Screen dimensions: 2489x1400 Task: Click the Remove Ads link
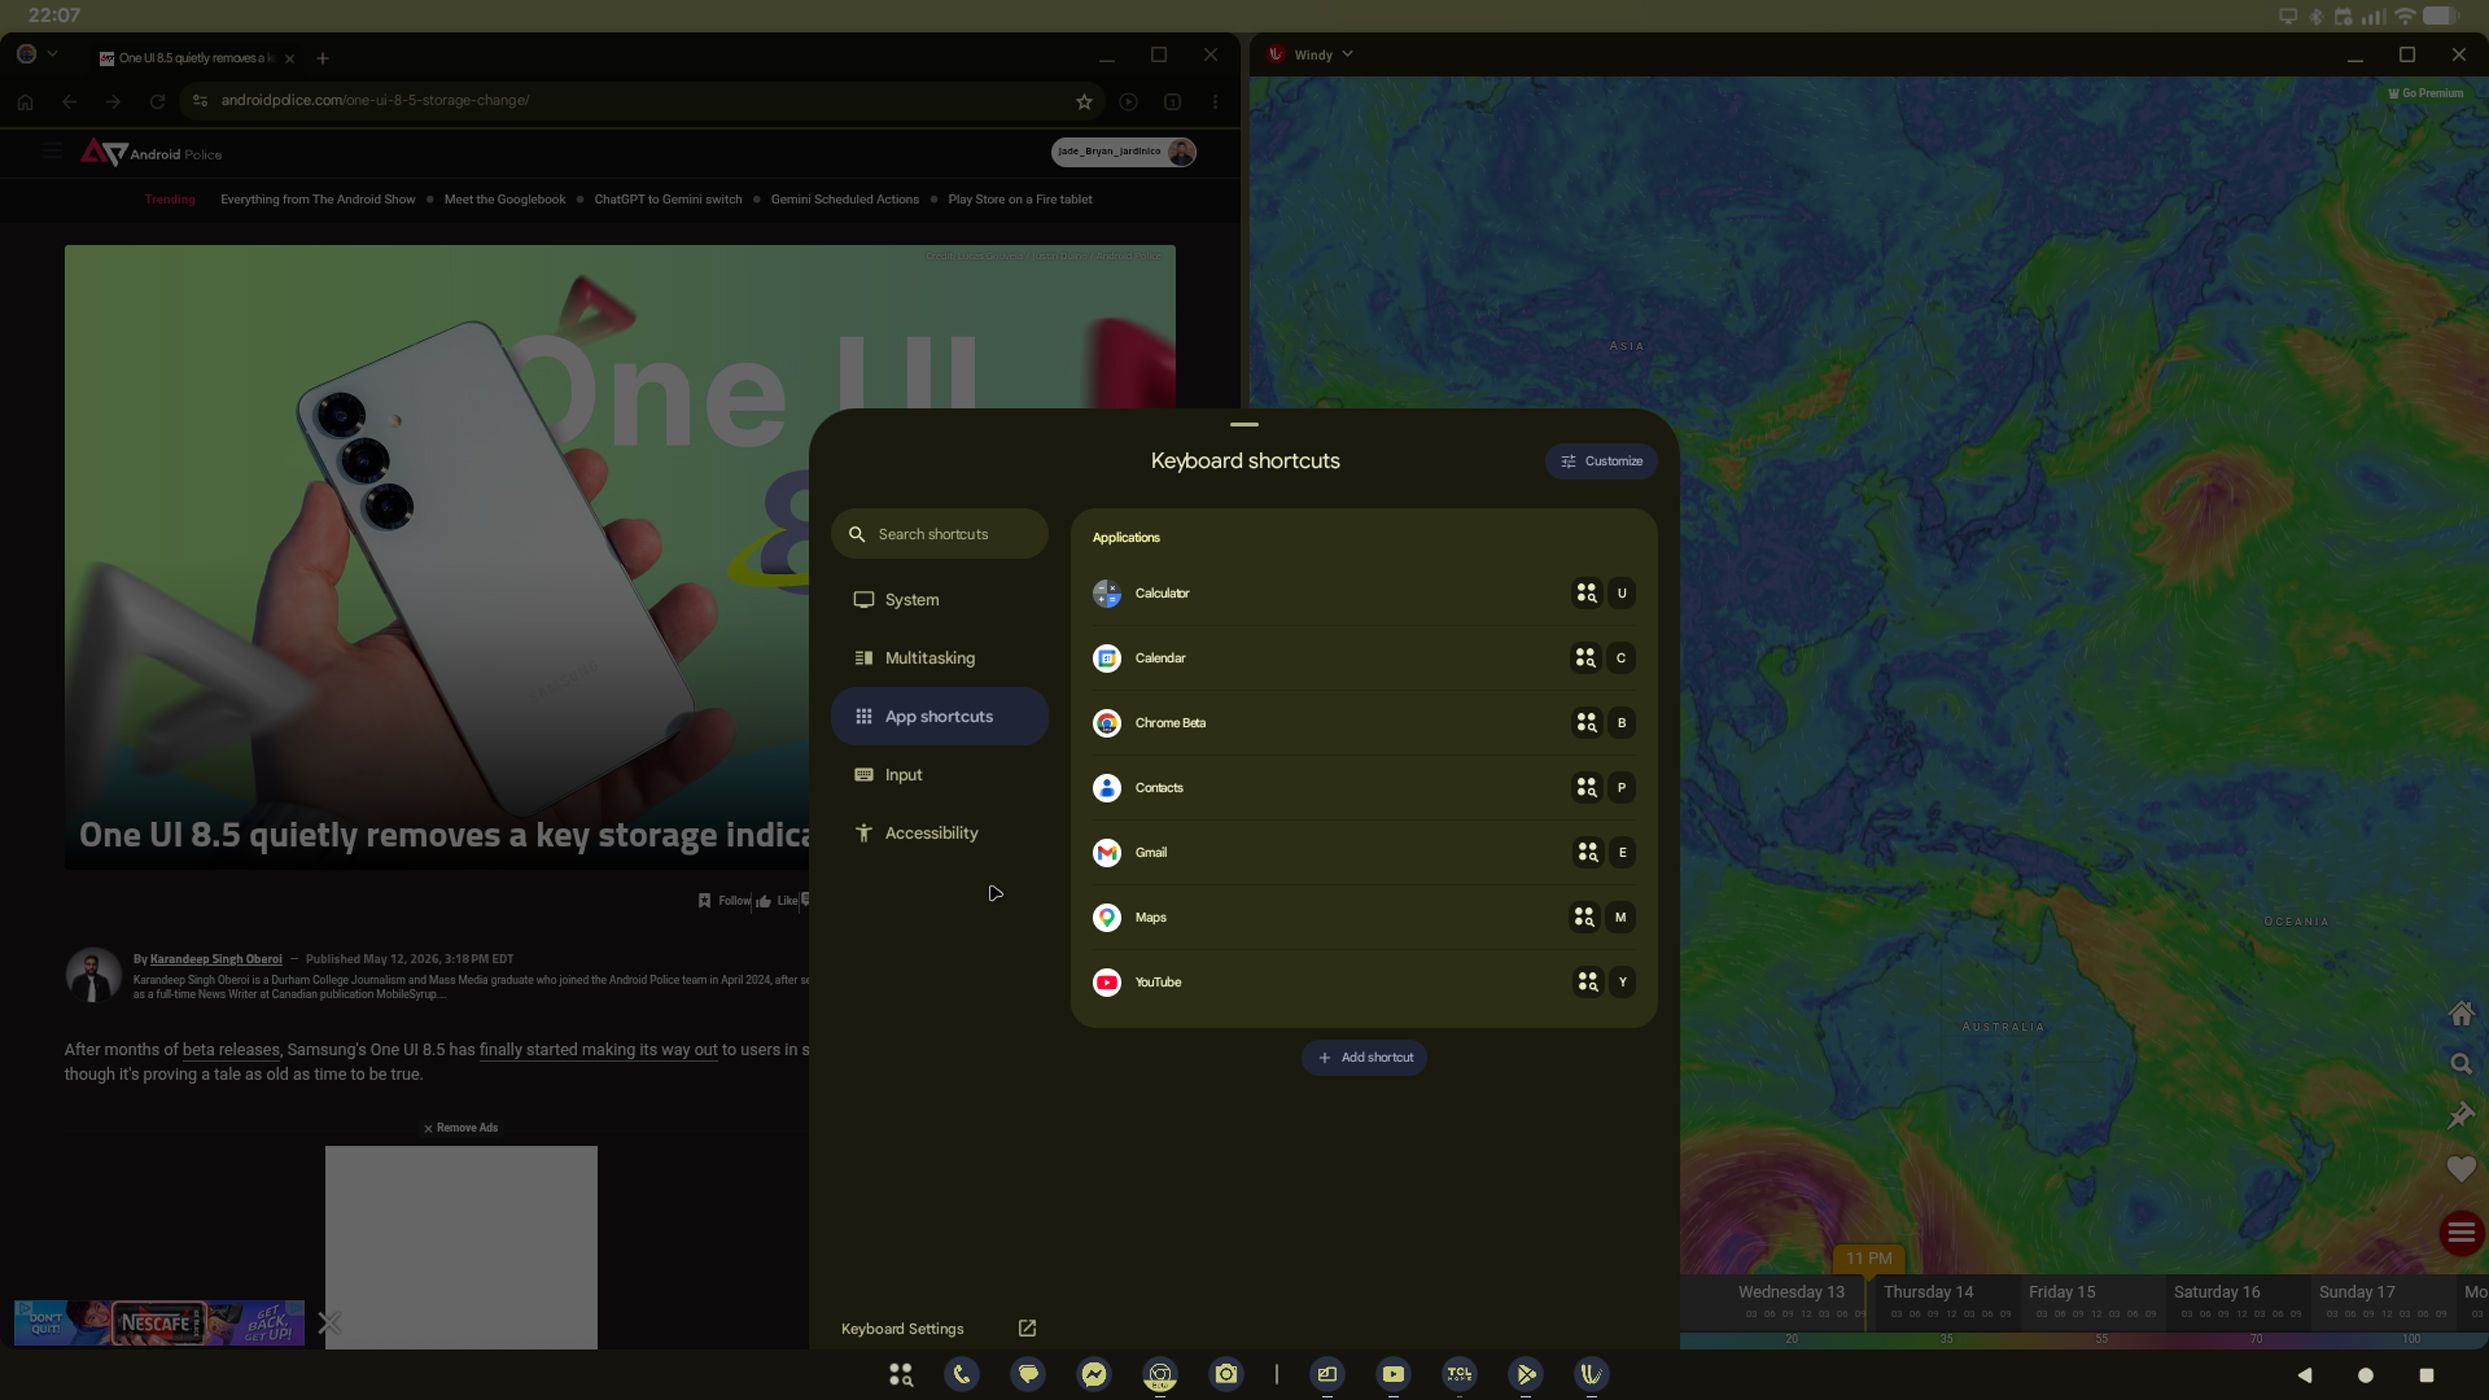pos(461,1128)
